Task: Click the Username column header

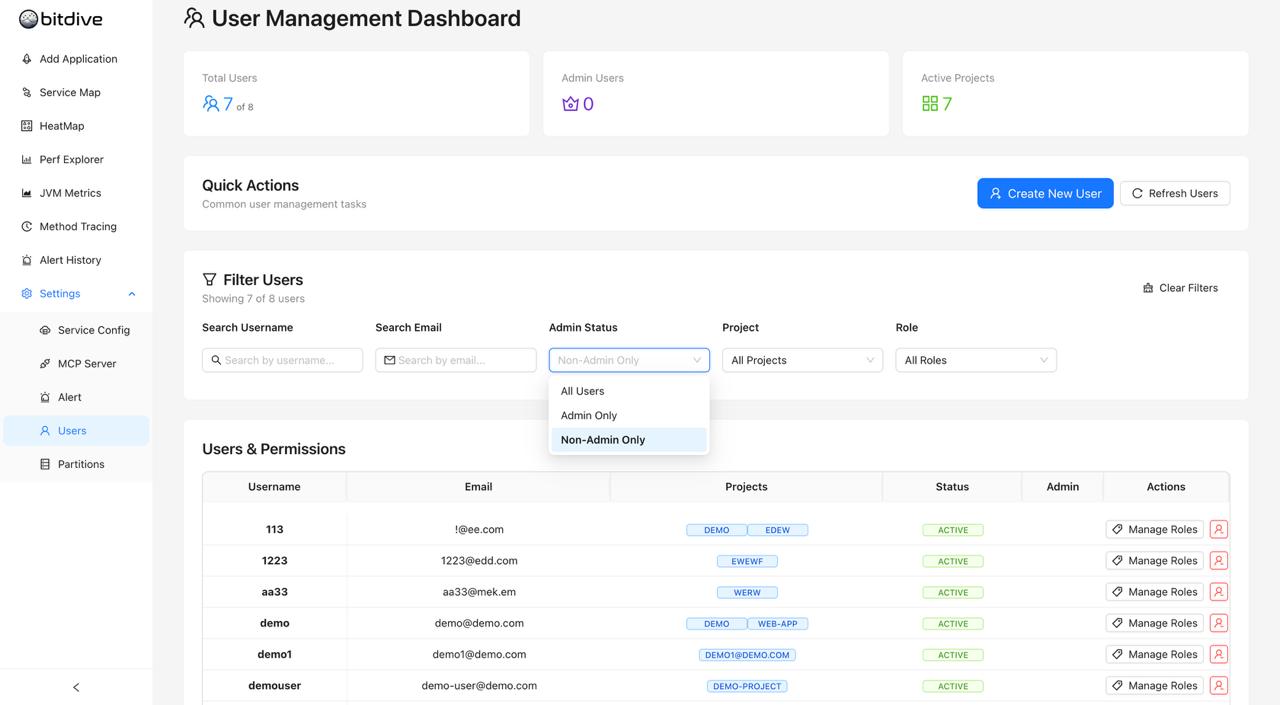Action: (x=274, y=487)
